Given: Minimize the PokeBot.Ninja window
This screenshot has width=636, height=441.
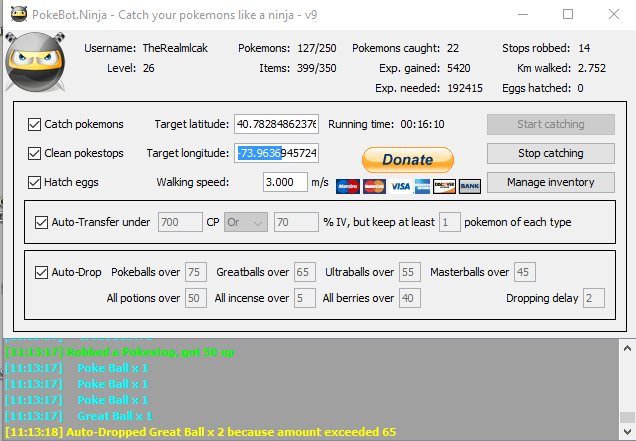Looking at the screenshot, I should point(523,15).
